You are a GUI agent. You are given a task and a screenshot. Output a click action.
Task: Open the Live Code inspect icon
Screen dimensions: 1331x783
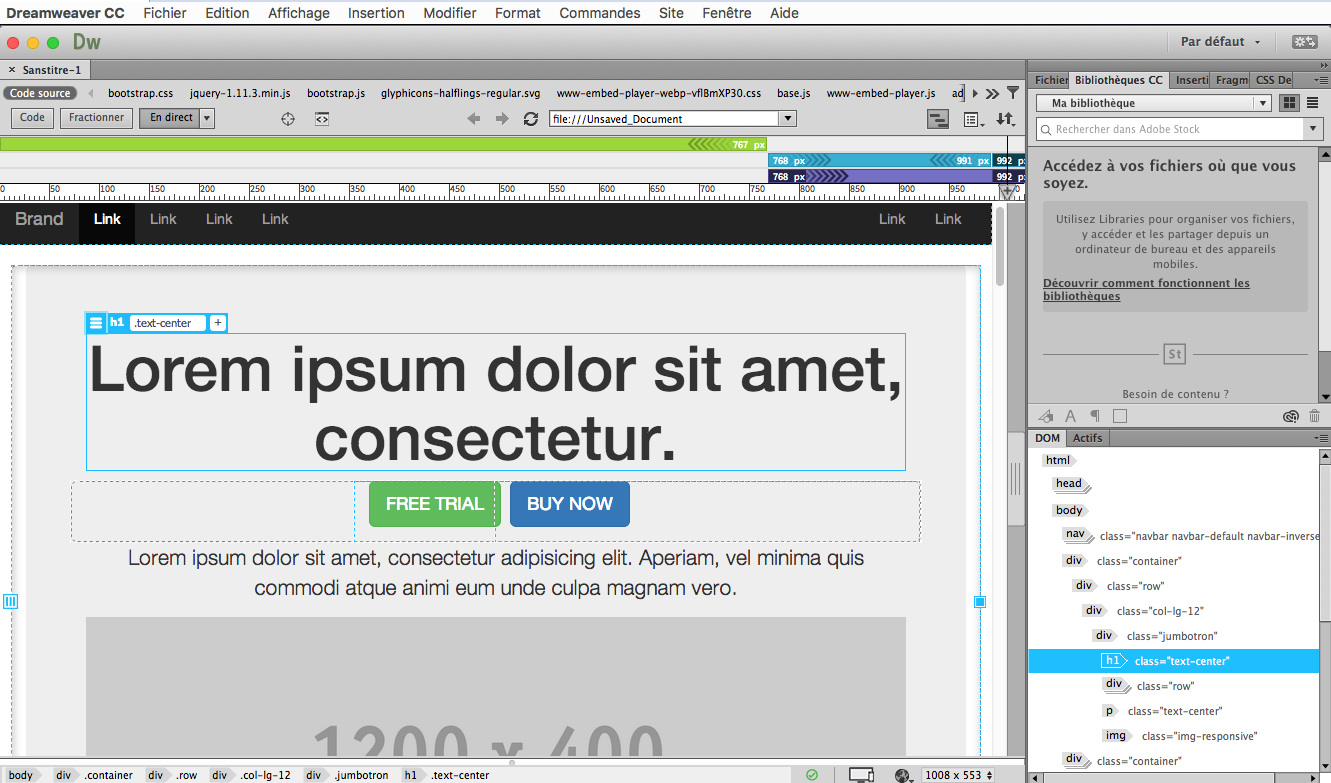pyautogui.click(x=322, y=118)
